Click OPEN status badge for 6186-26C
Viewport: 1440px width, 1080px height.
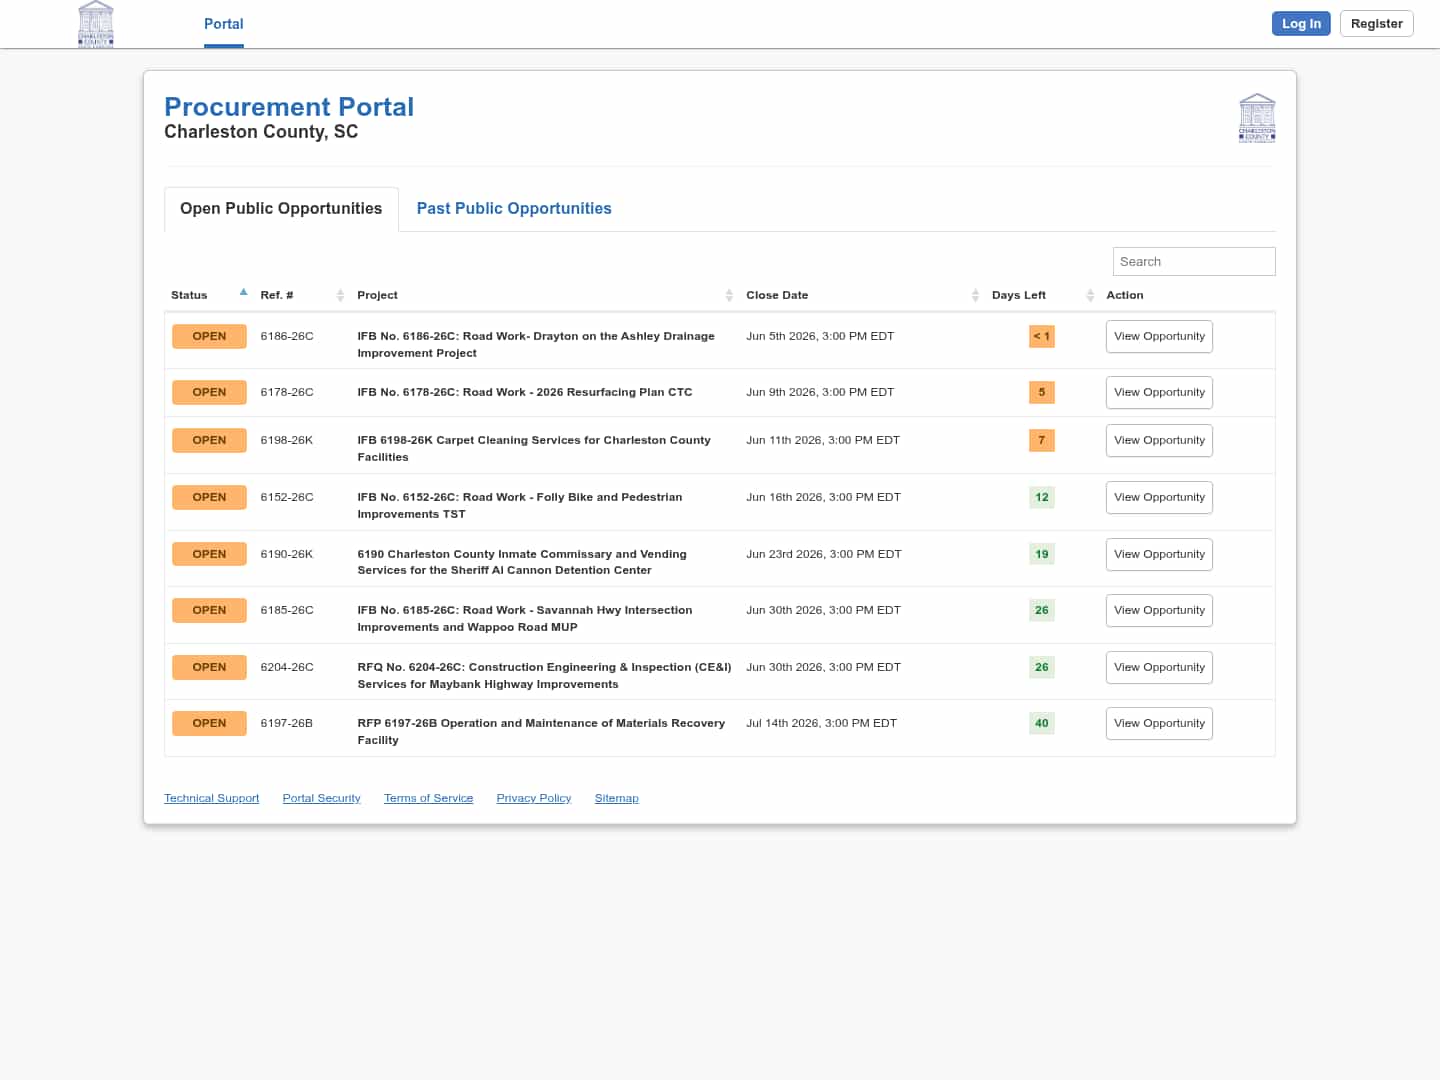click(x=209, y=336)
